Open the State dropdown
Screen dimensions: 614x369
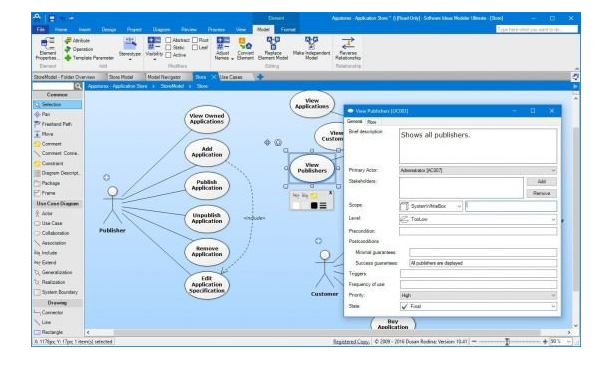click(x=478, y=306)
